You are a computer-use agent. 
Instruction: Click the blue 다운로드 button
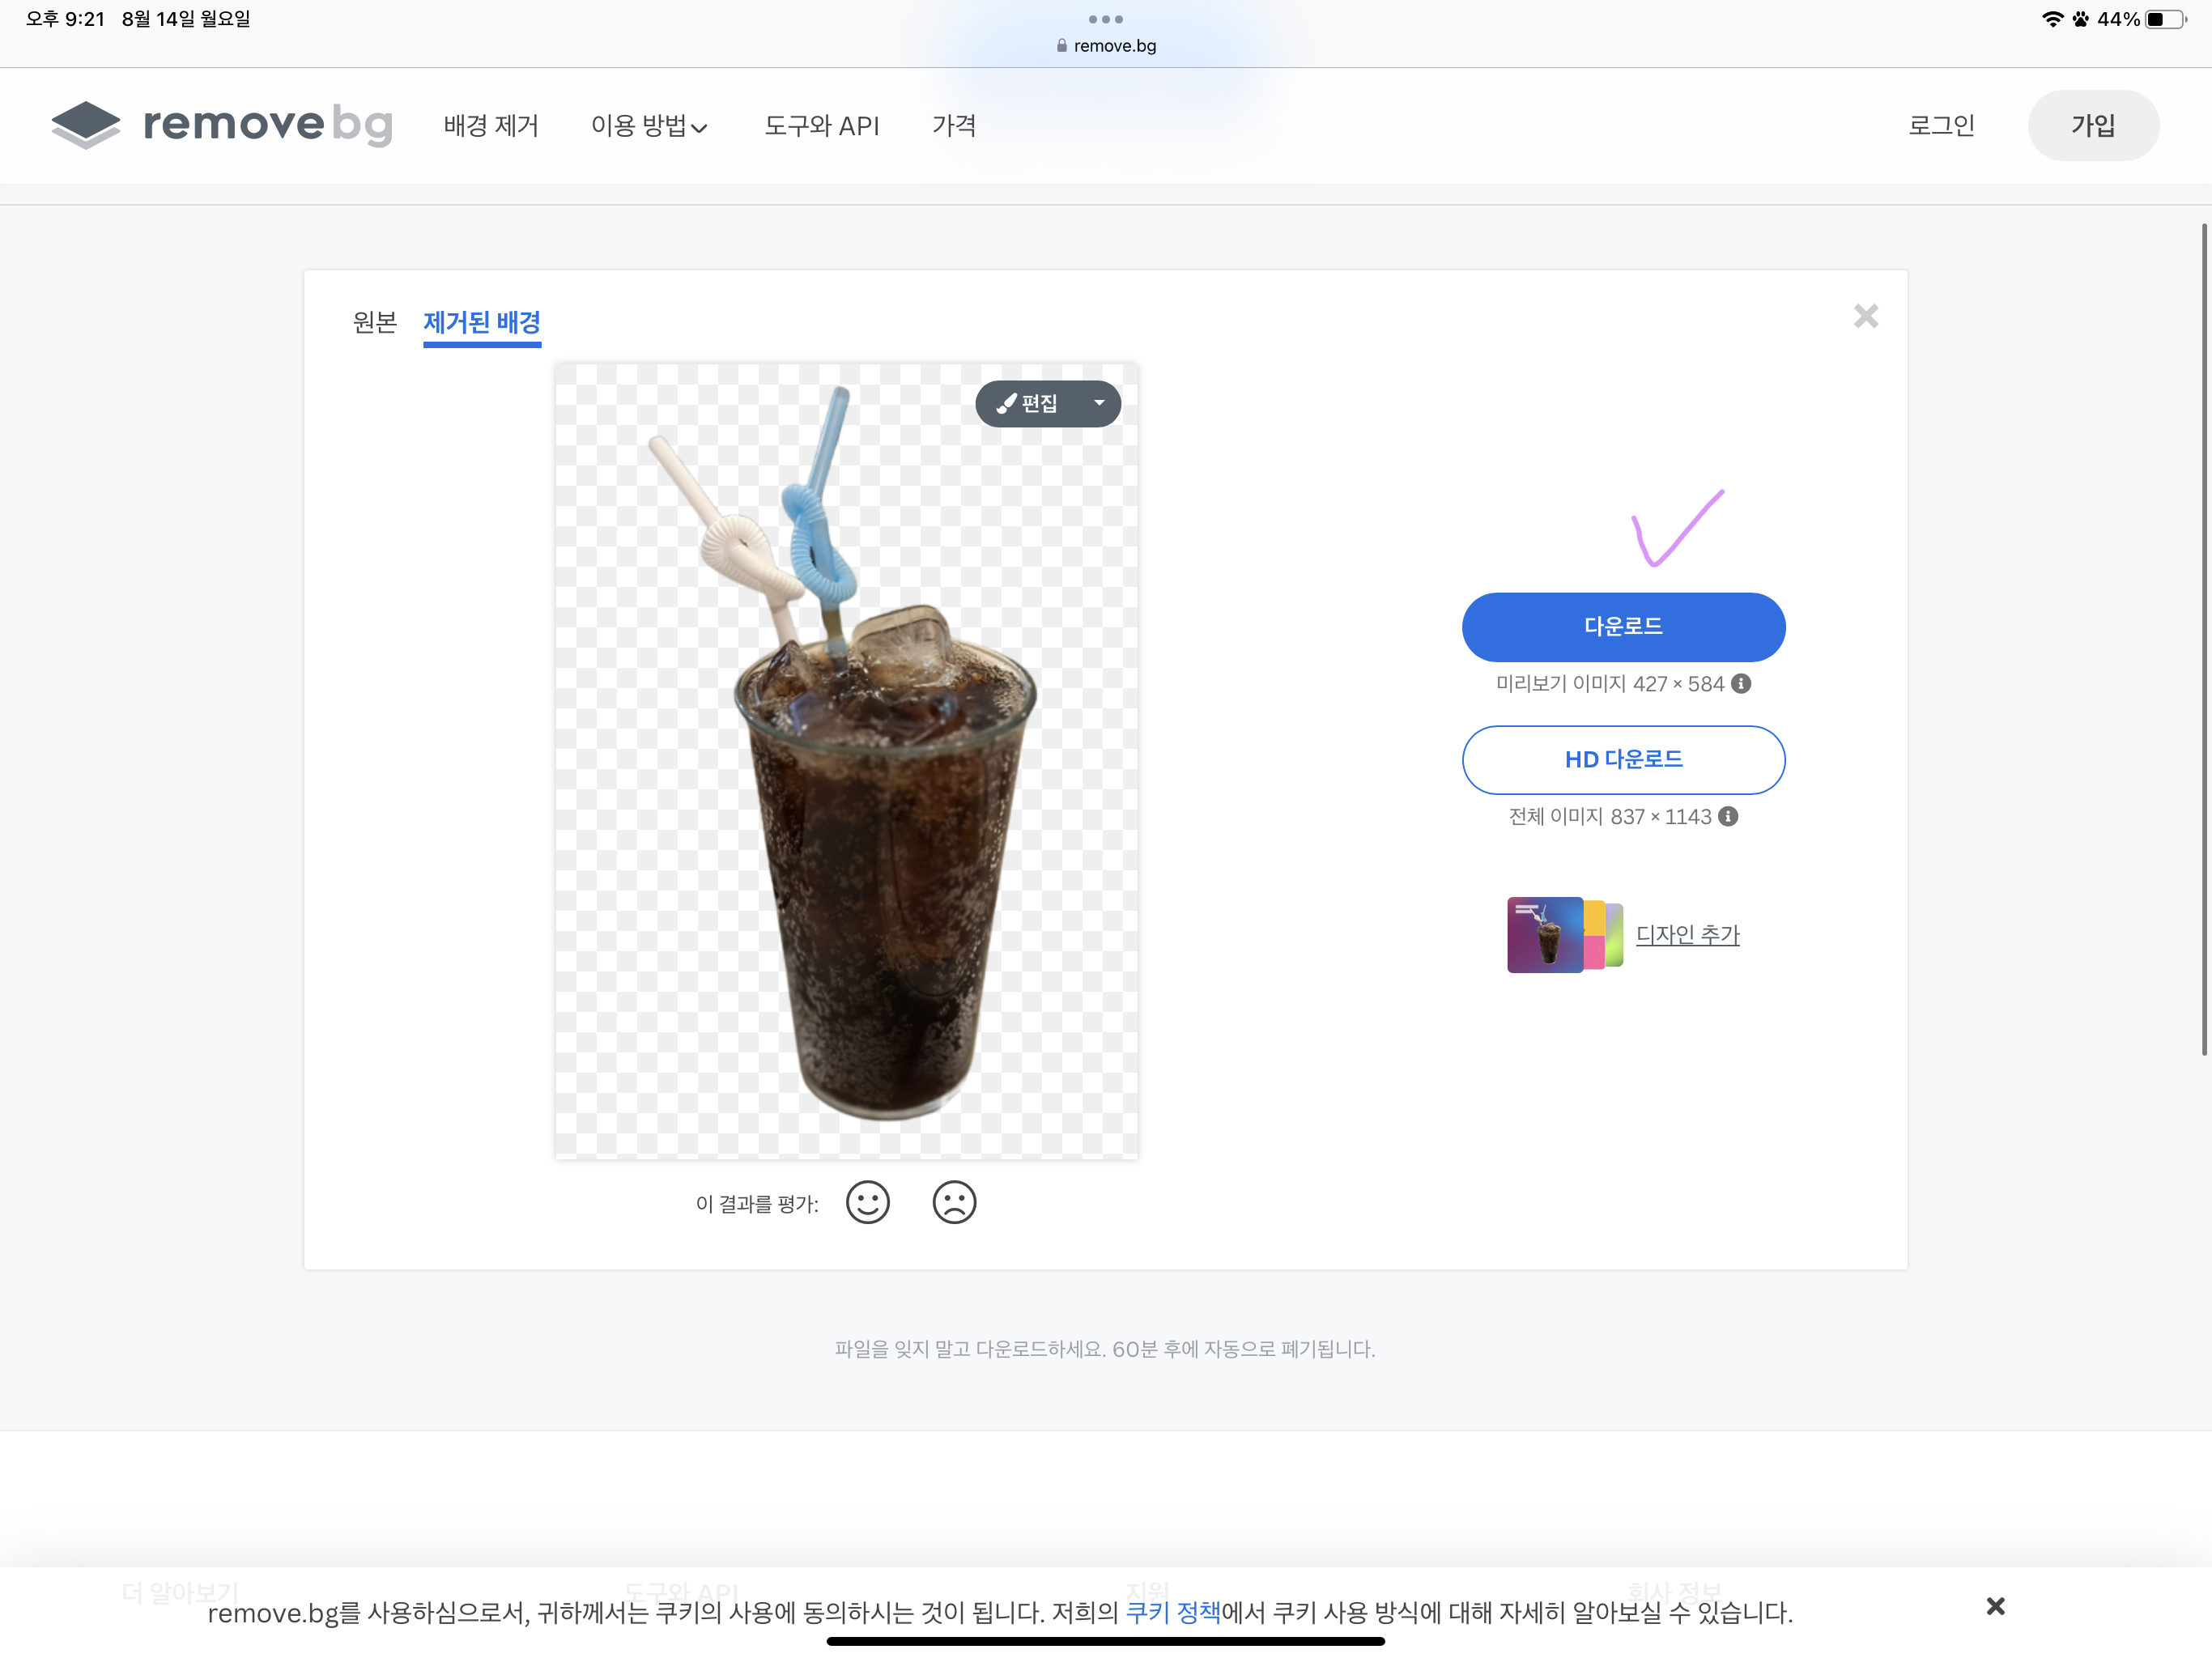1623,627
